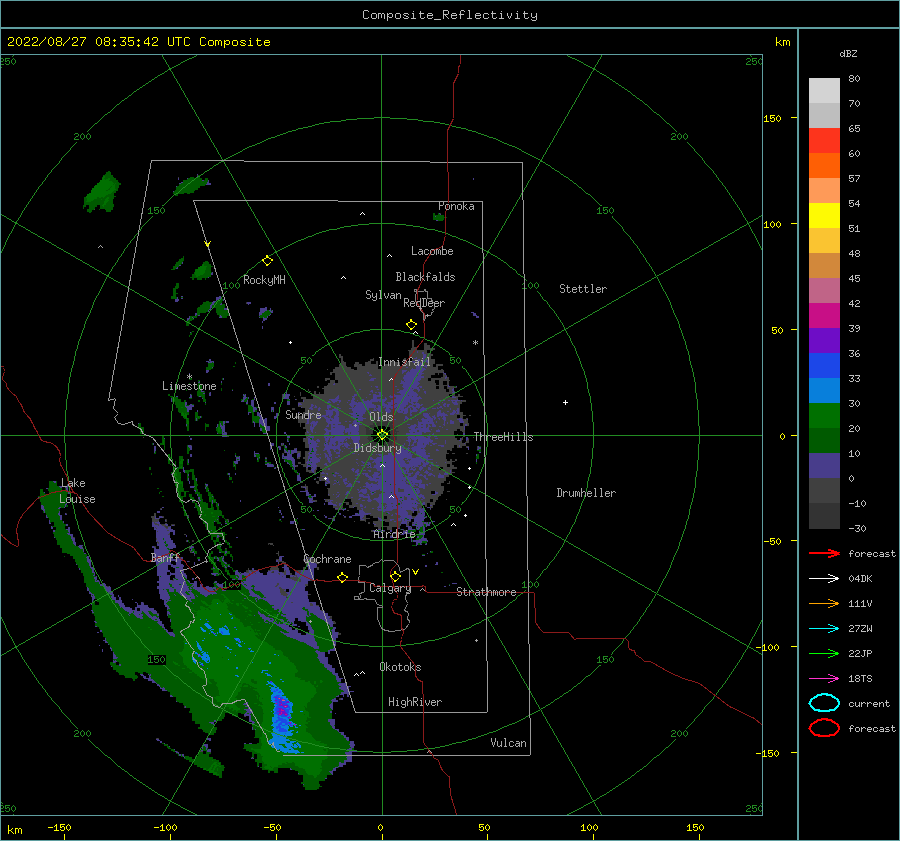Screen dimensions: 900x841
Task: Click the yellow radar-site marker at the map center
Action: coord(382,435)
